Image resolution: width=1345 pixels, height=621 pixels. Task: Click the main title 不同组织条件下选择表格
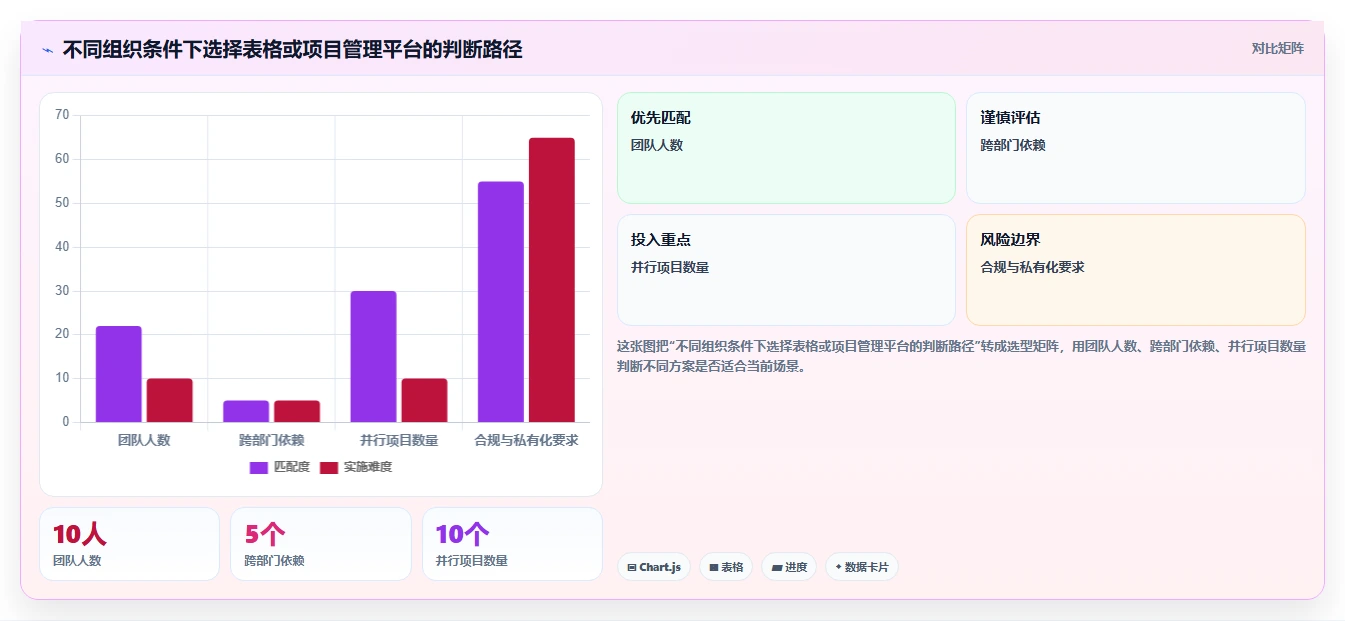tap(292, 49)
